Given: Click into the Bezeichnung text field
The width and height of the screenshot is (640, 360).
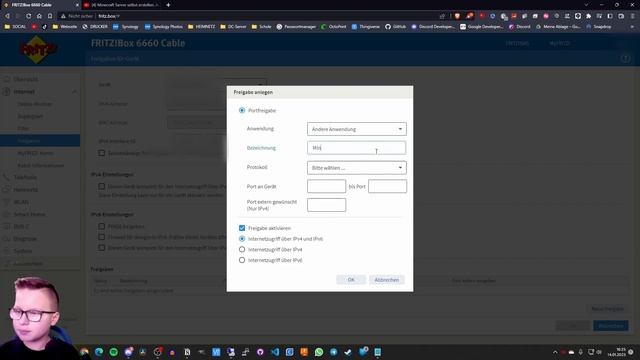Looking at the screenshot, I should point(356,148).
